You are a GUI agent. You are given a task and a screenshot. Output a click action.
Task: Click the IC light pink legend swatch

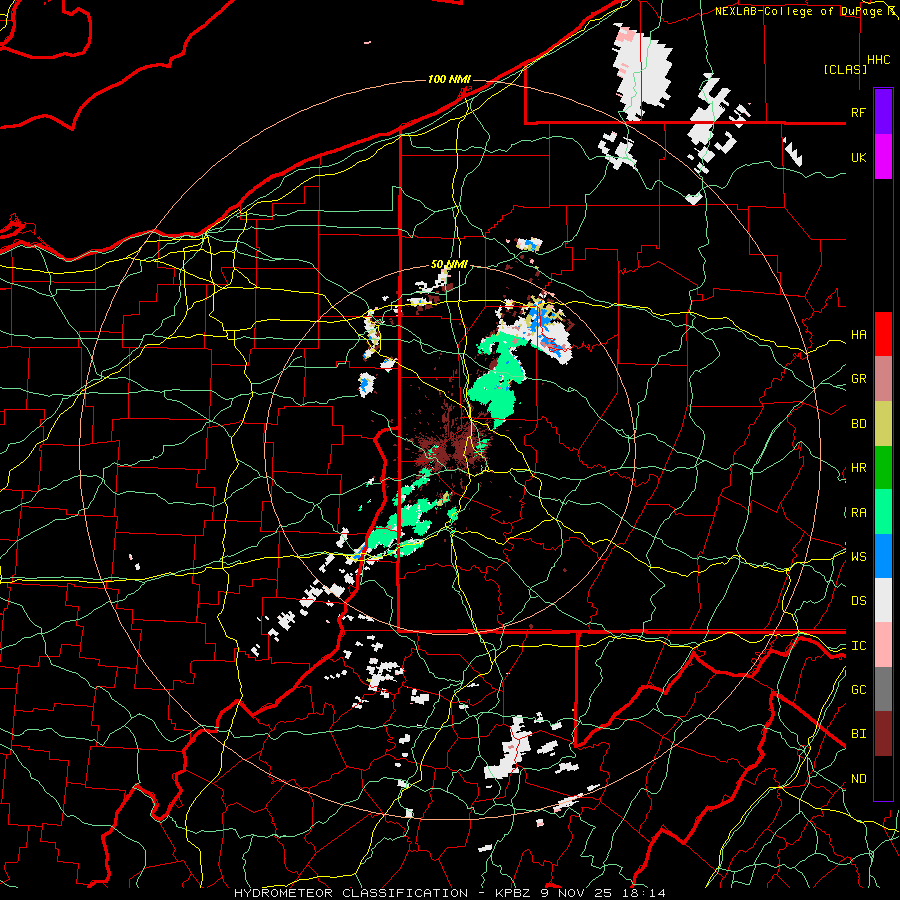883,645
